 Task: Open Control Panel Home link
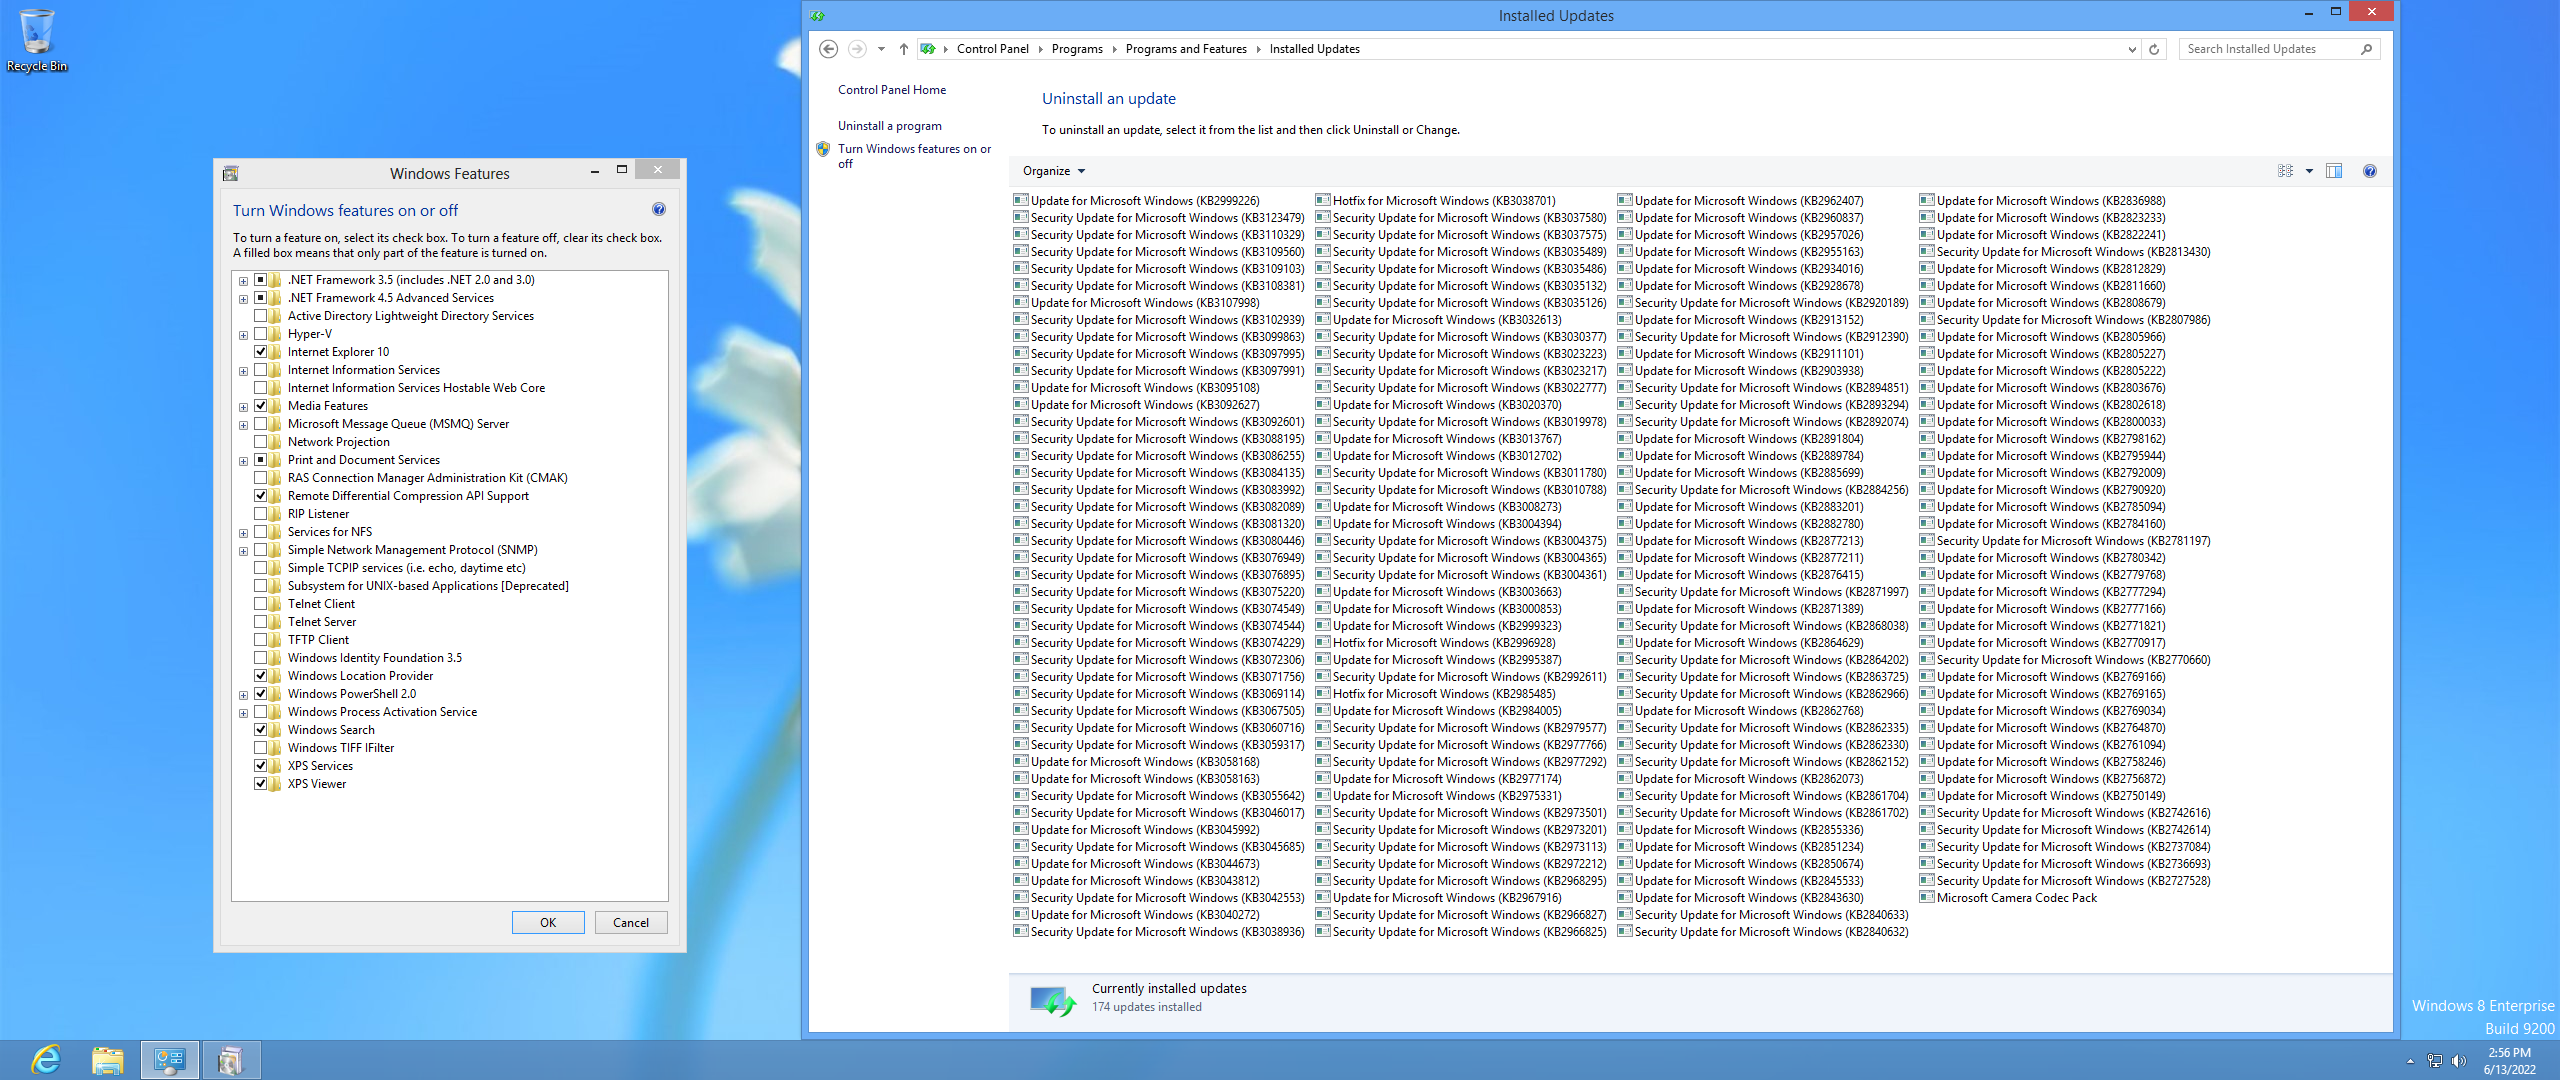(892, 90)
